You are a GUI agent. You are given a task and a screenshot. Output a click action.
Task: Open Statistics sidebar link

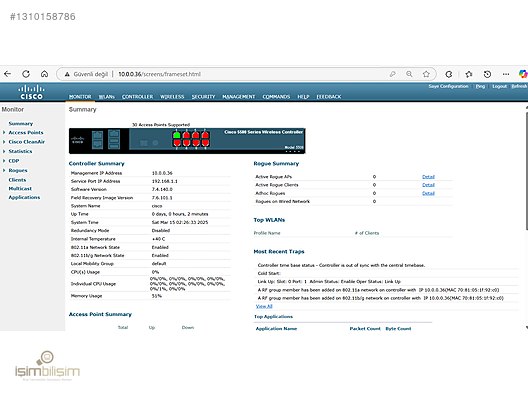coord(20,151)
